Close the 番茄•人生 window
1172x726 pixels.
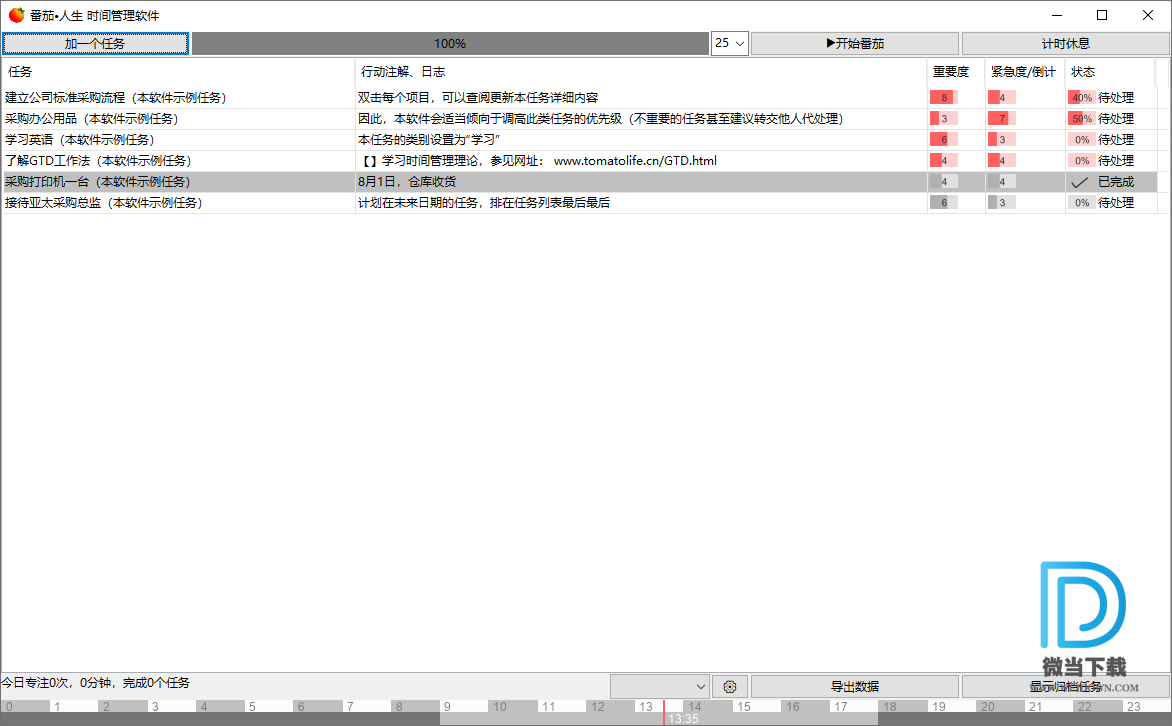[x=1147, y=15]
